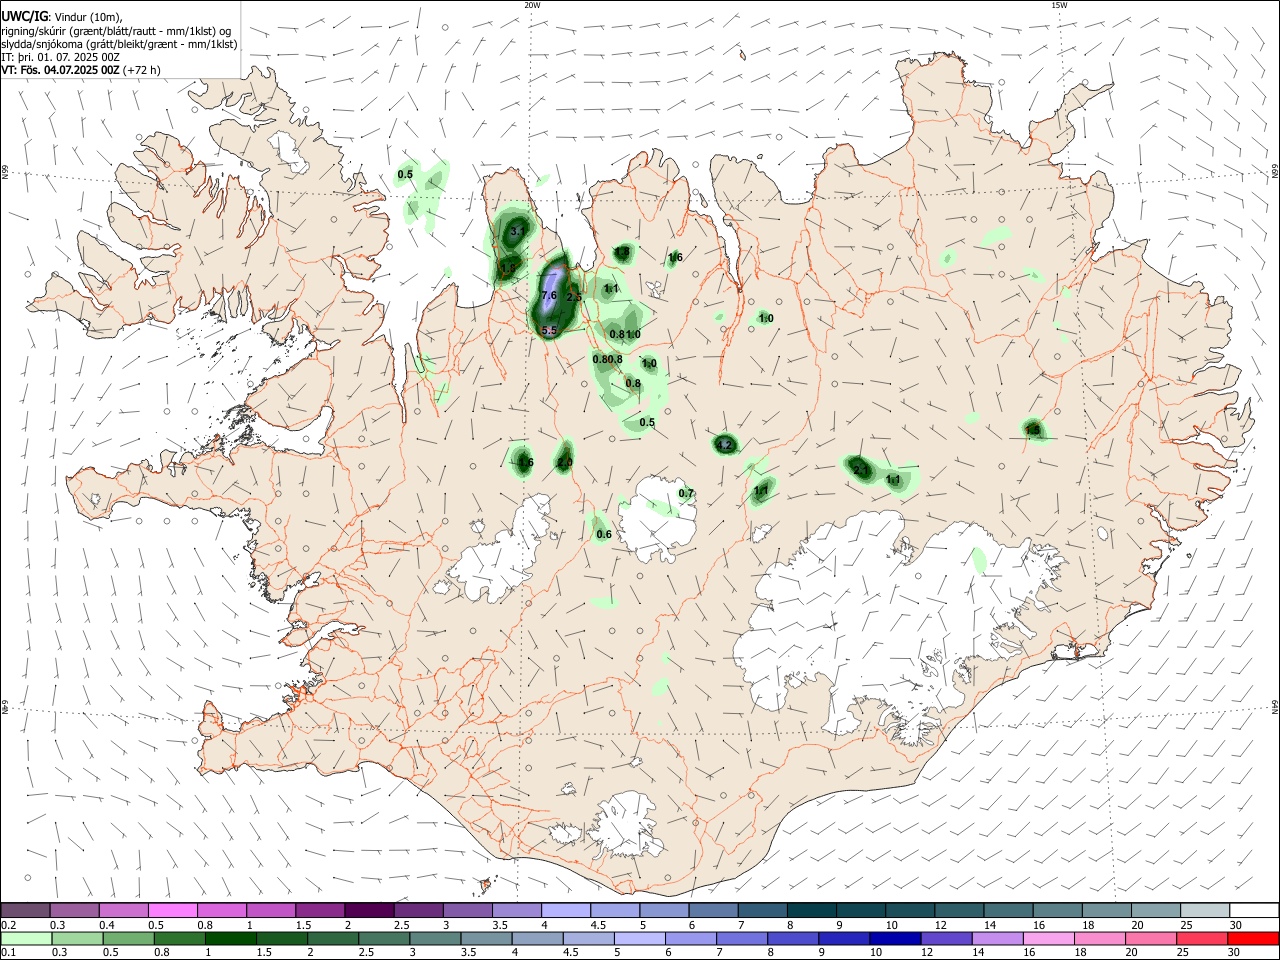Viewport: 1280px width, 960px height.
Task: Click the 2.1 precipitation label on the map
Action: pyautogui.click(x=861, y=469)
